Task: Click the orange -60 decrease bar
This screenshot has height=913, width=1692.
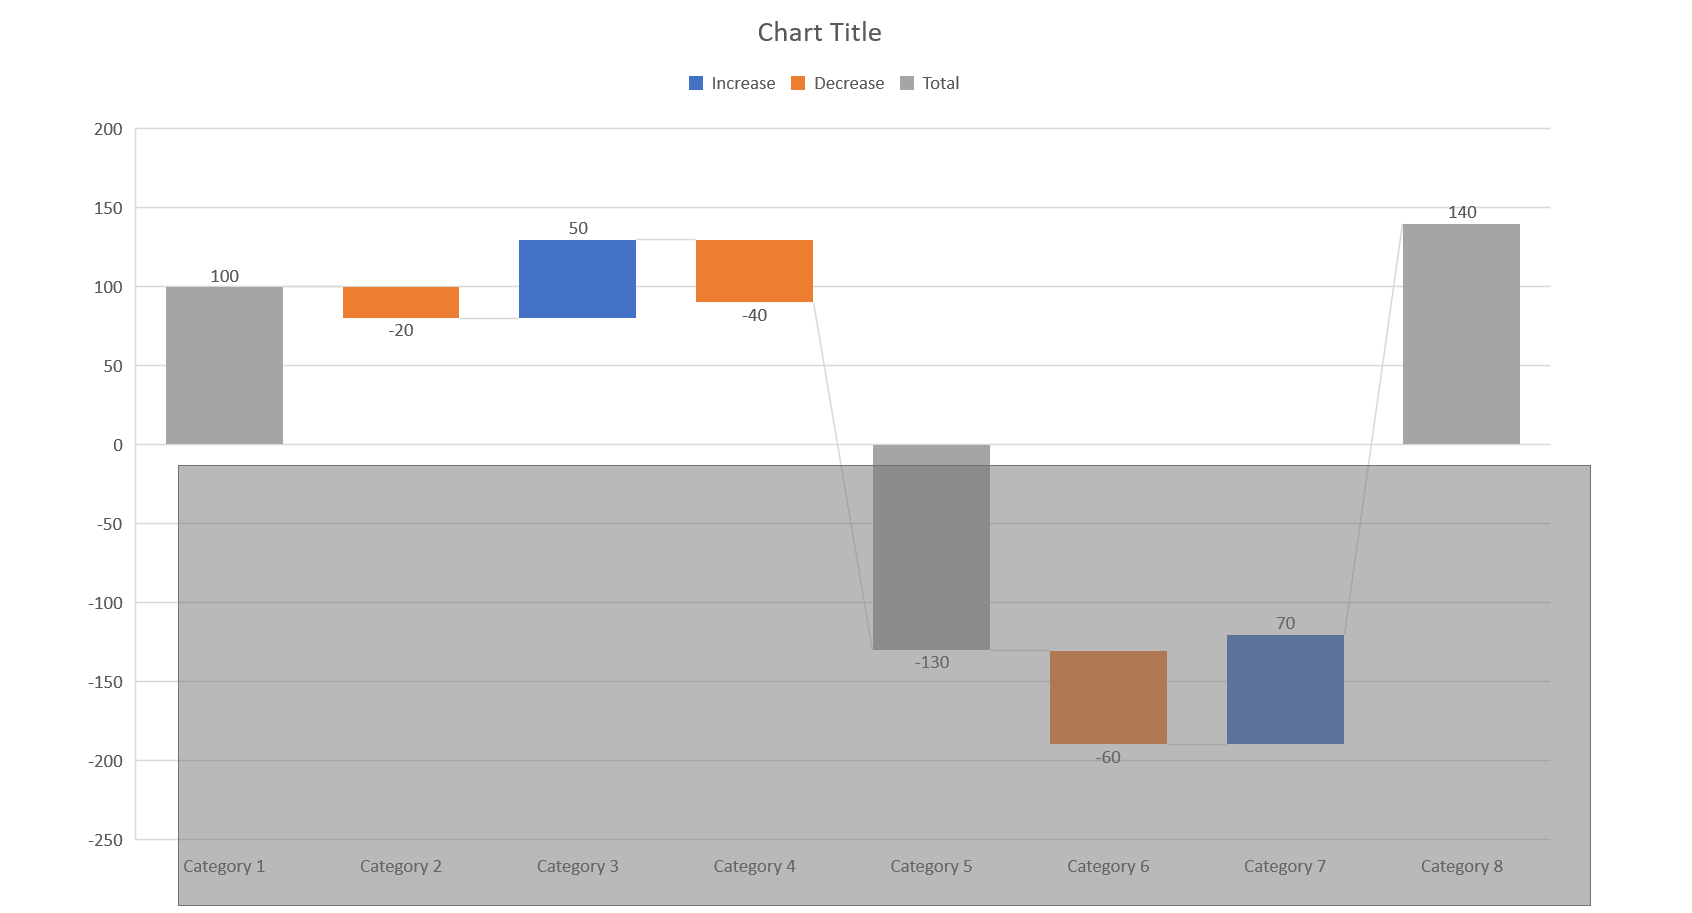Action: click(1108, 697)
